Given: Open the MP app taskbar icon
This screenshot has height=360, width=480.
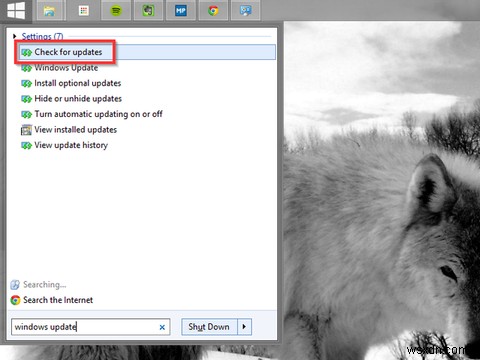Looking at the screenshot, I should [181, 11].
